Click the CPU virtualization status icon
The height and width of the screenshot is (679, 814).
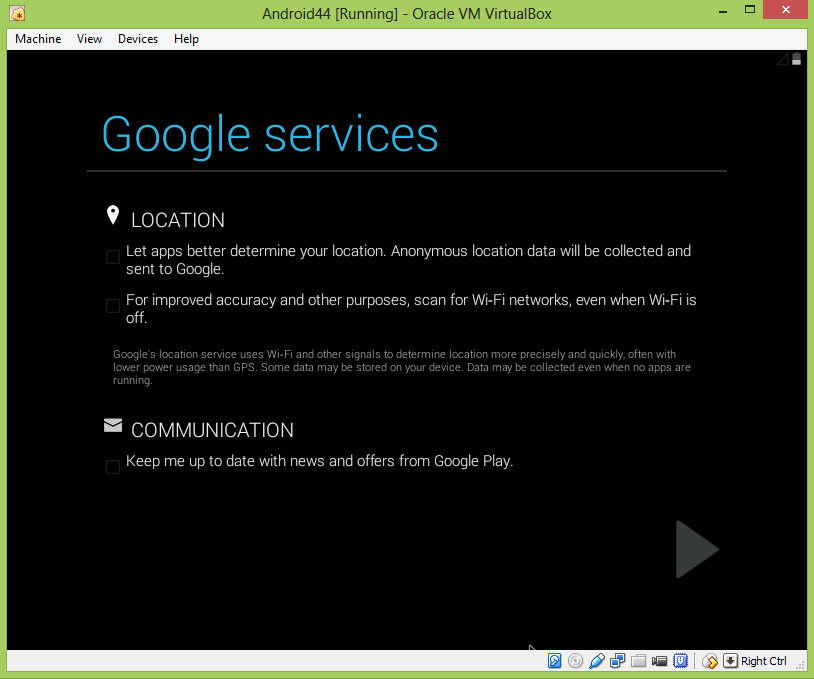(681, 661)
